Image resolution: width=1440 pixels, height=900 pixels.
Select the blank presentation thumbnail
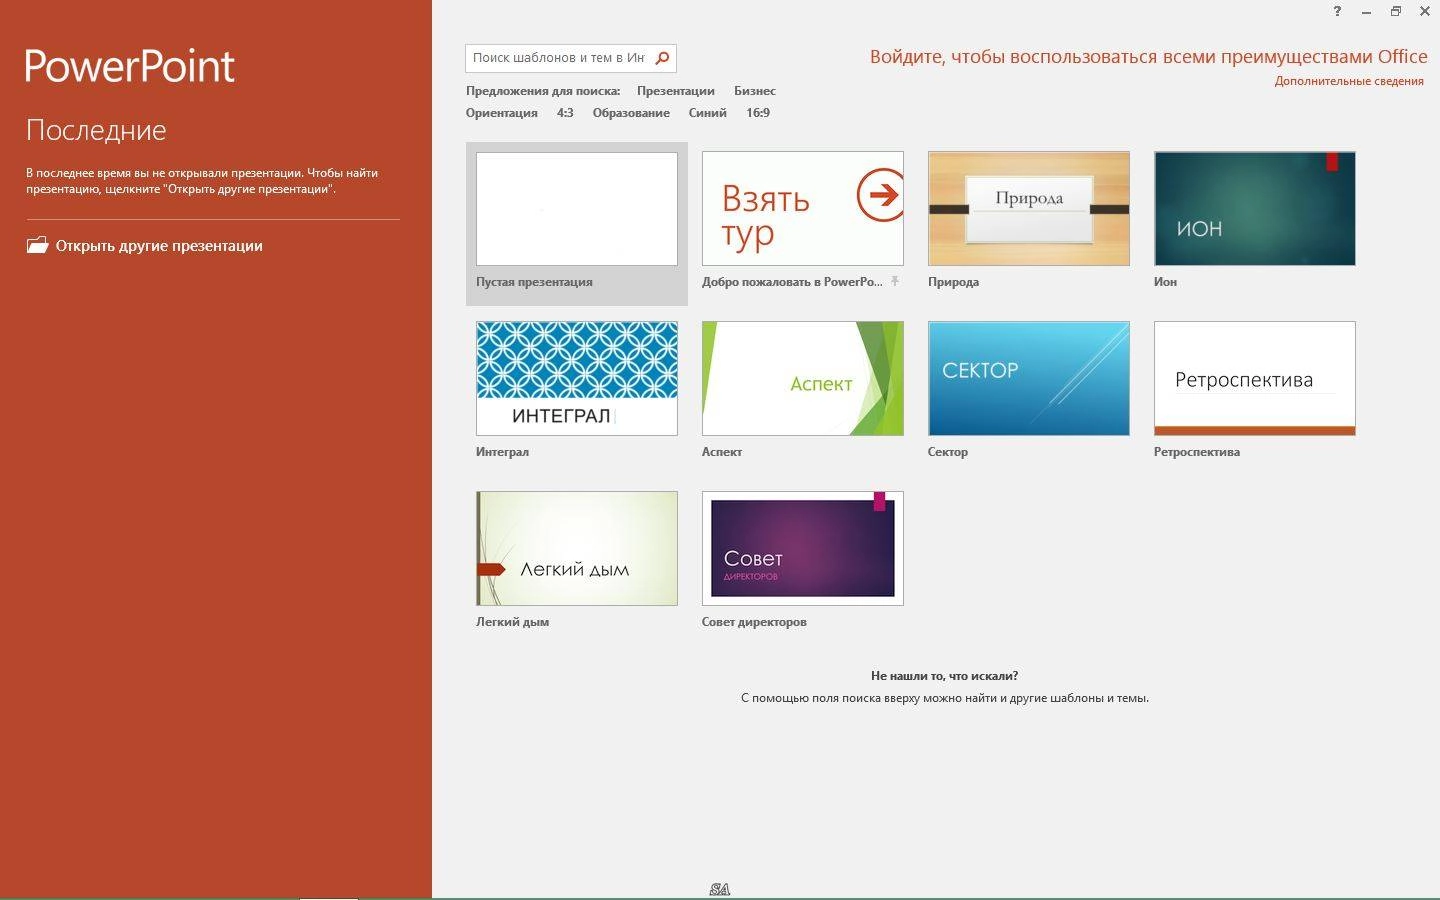577,209
